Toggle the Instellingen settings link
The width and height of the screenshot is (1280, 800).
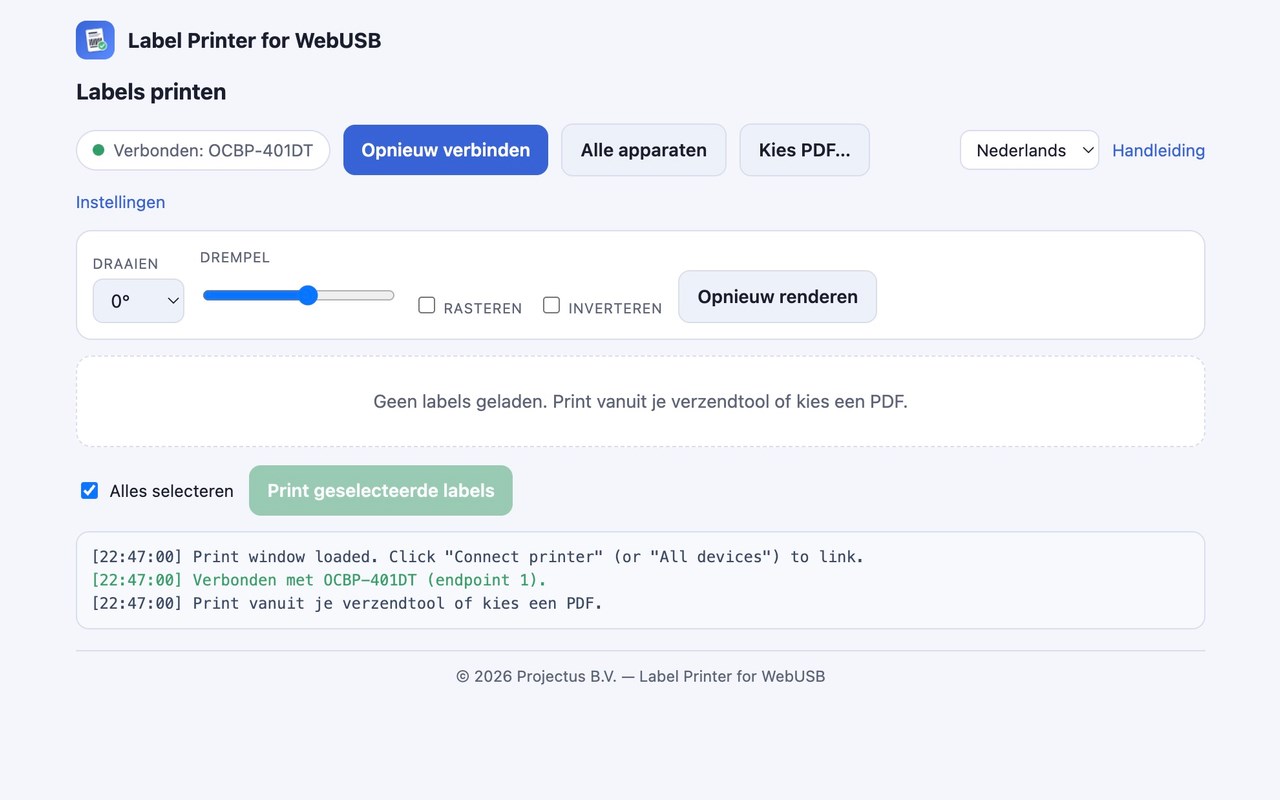click(x=120, y=202)
